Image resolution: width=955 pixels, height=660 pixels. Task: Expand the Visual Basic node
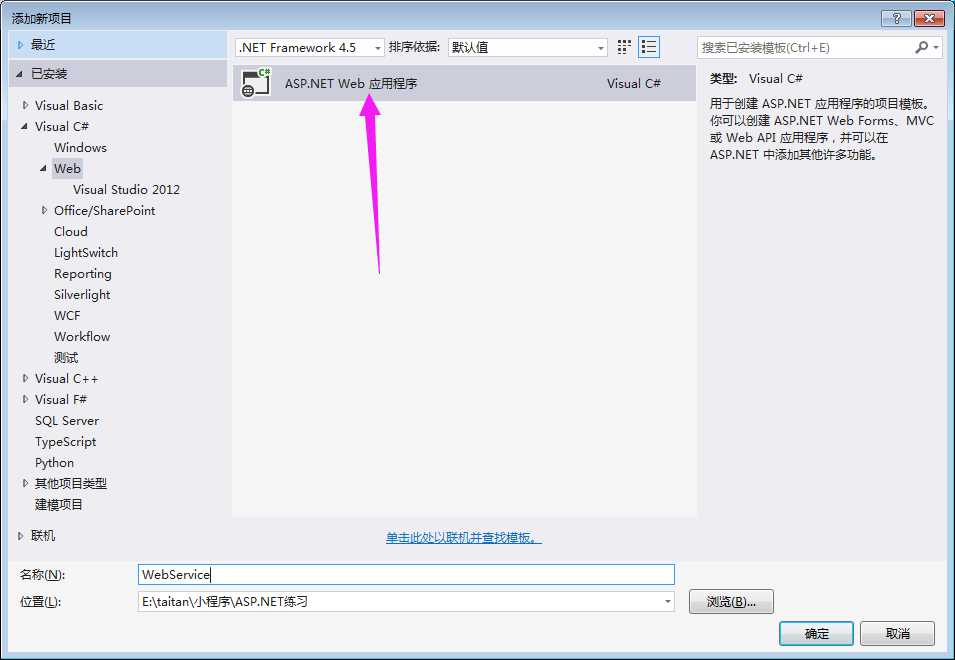[25, 105]
